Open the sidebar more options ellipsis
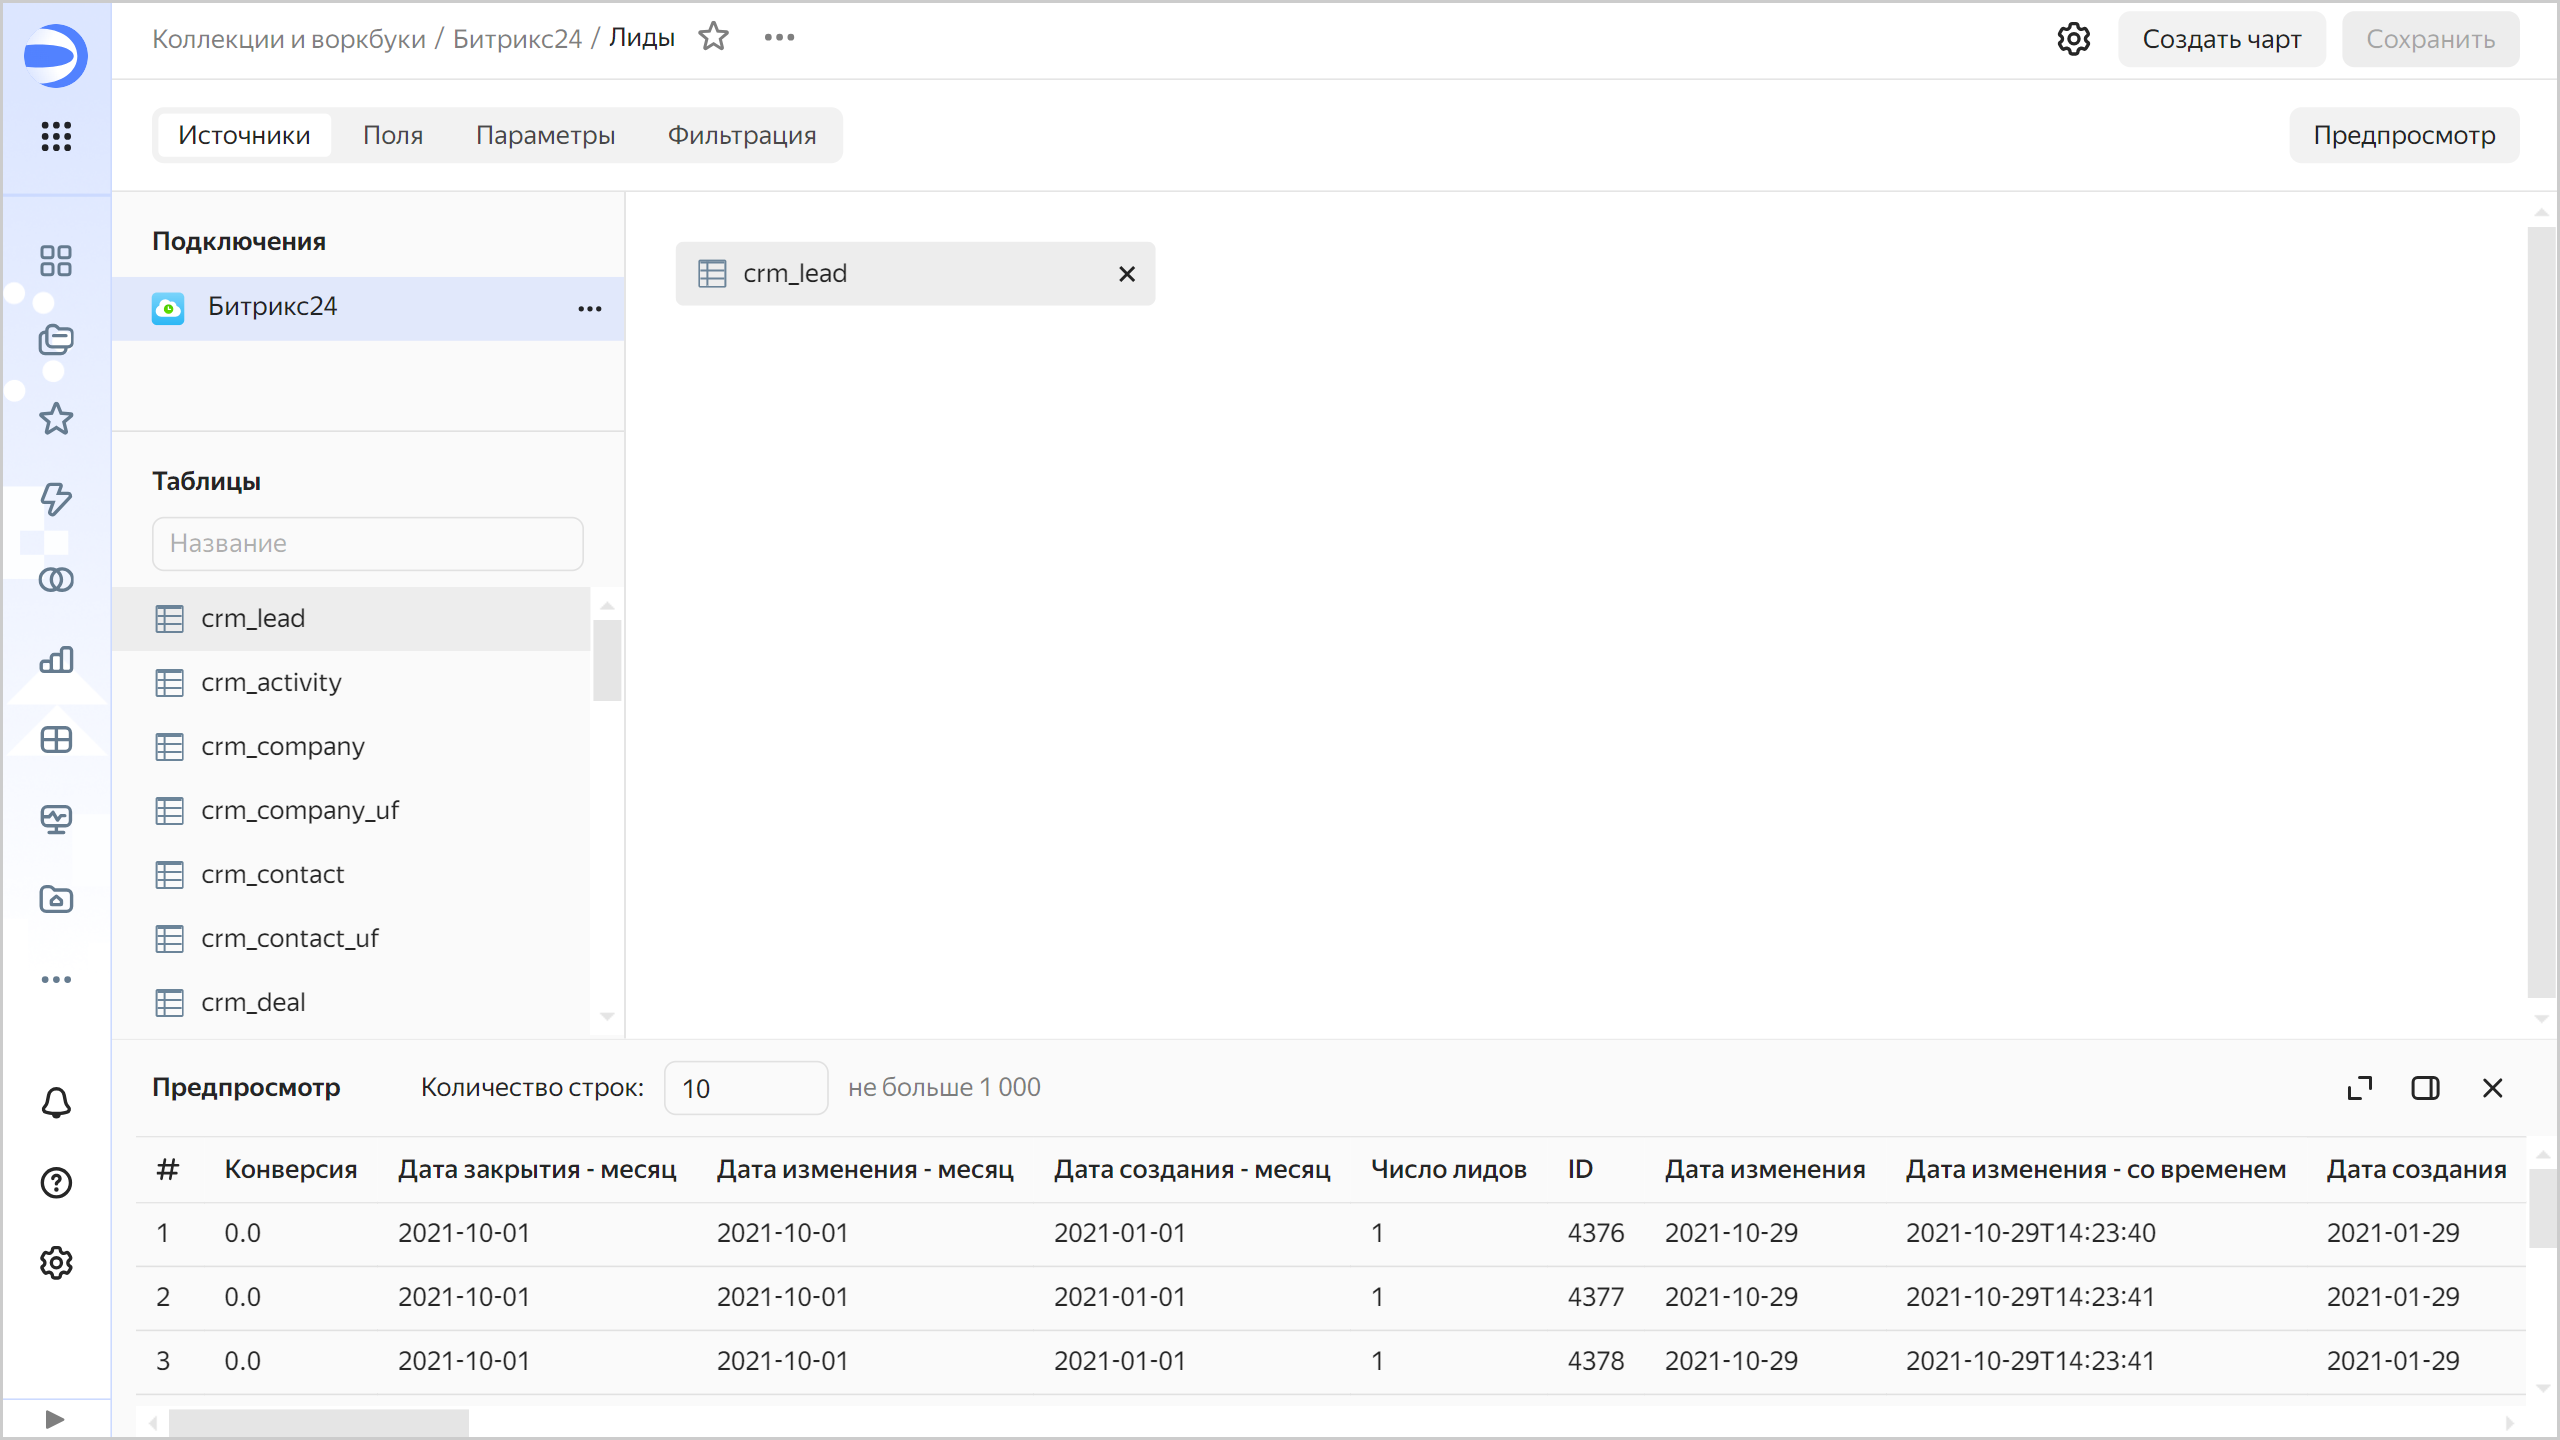The height and width of the screenshot is (1440, 2560). coord(55,979)
